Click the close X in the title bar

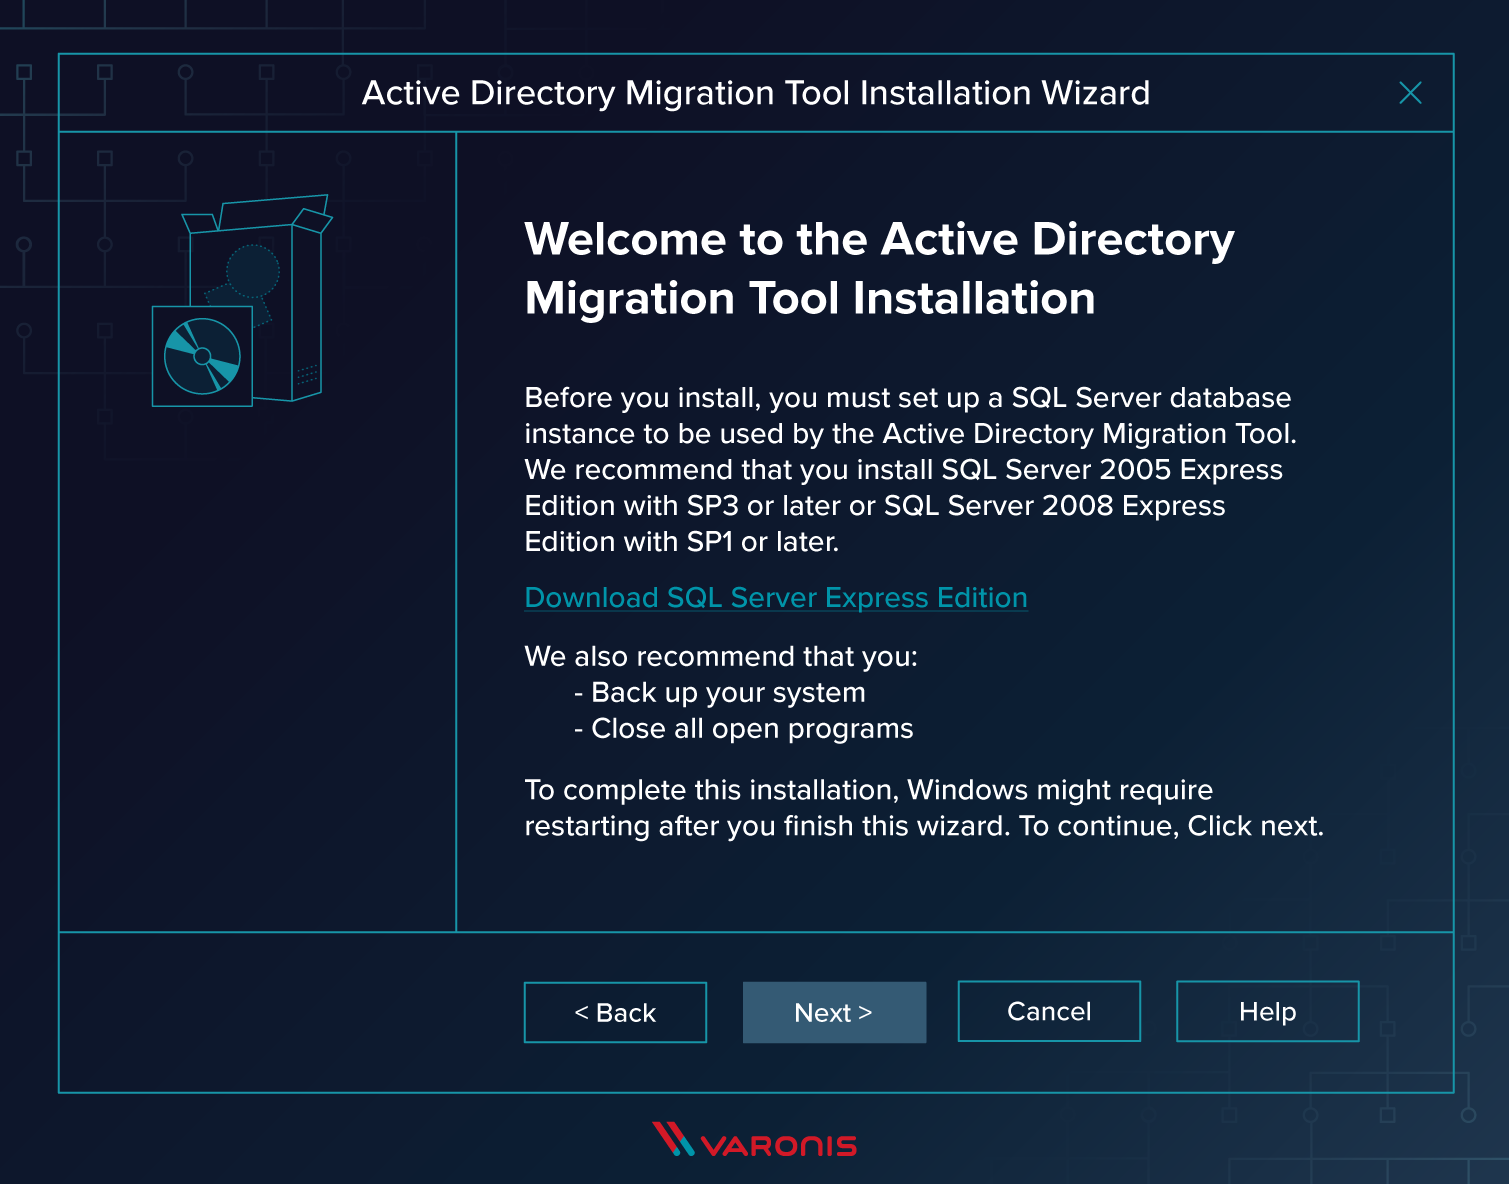tap(1411, 93)
